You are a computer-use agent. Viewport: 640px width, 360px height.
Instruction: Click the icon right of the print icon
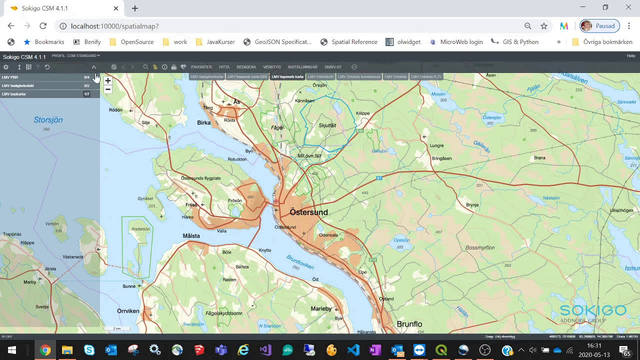[x=183, y=67]
